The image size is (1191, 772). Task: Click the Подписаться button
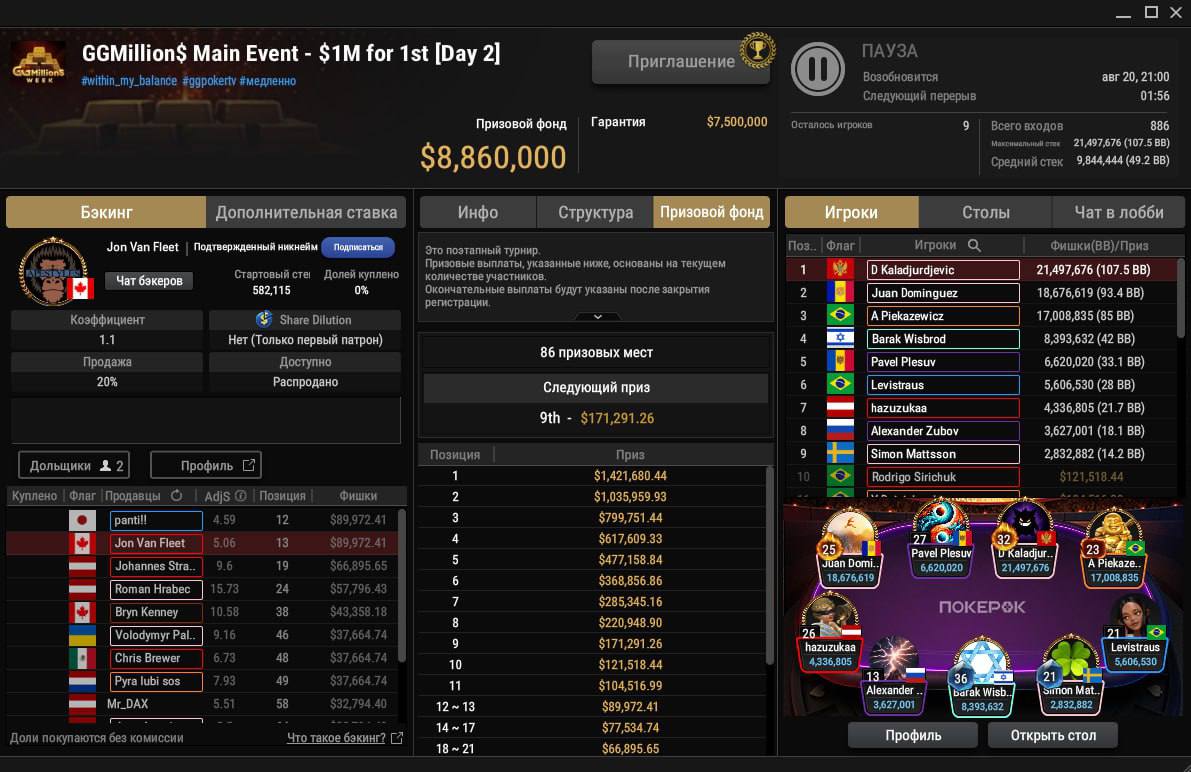358,247
